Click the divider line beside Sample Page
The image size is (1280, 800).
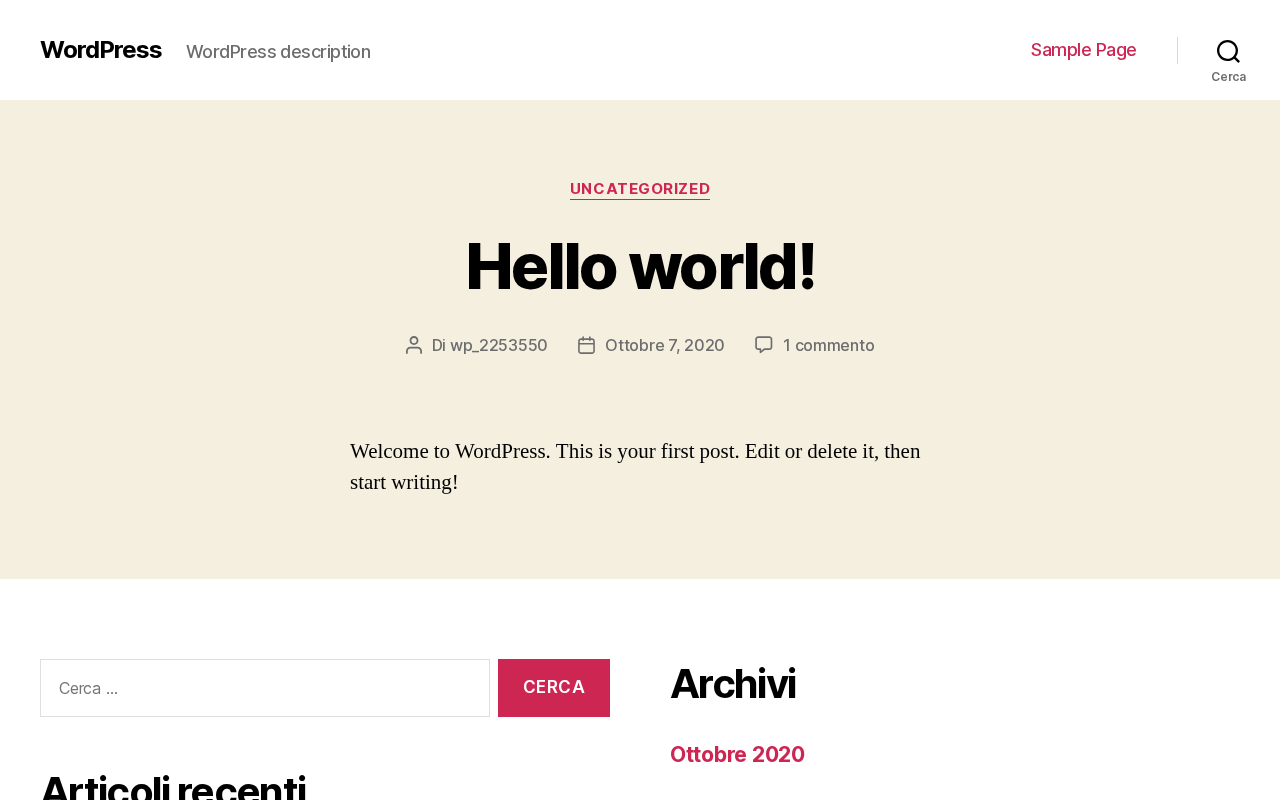click(x=1177, y=50)
